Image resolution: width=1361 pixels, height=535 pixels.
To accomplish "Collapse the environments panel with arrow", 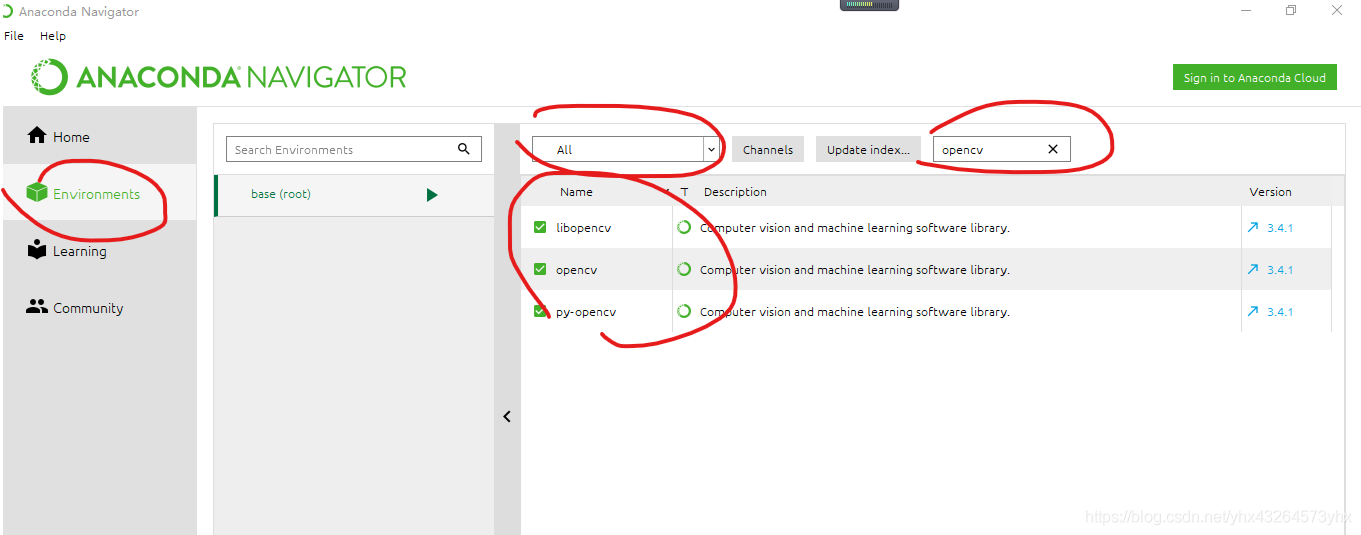I will click(x=507, y=416).
